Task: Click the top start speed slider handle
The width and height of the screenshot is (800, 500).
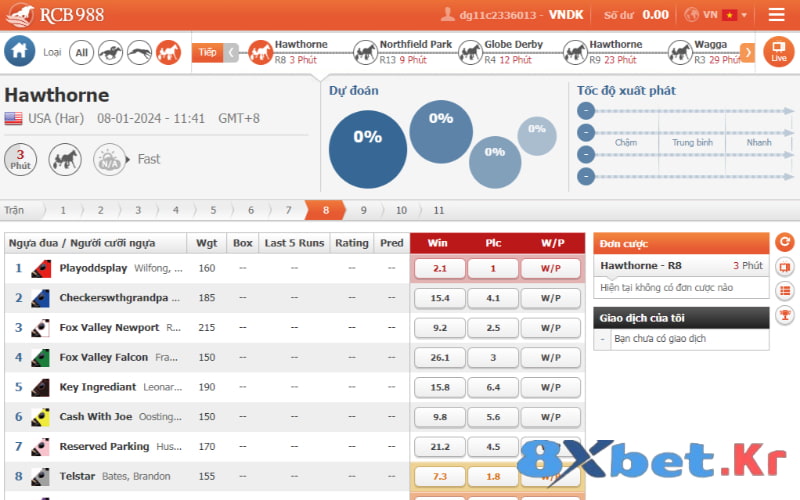Action: tap(587, 110)
